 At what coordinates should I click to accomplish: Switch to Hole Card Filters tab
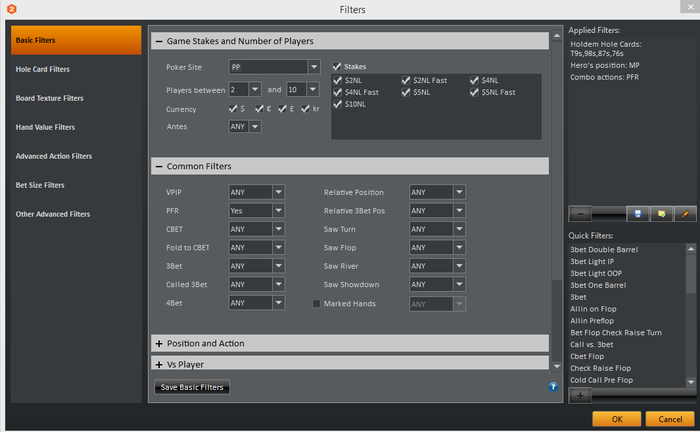pos(76,69)
